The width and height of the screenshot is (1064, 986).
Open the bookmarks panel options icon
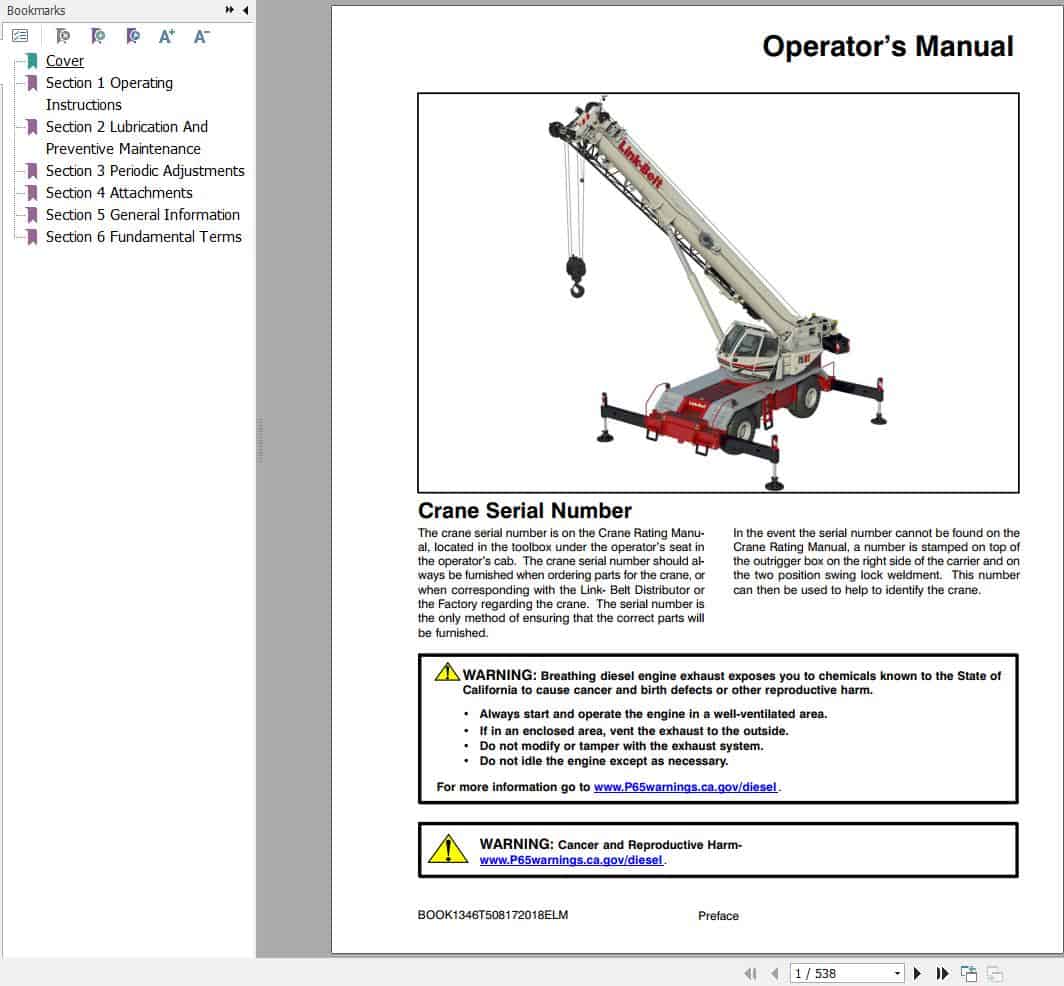19,34
